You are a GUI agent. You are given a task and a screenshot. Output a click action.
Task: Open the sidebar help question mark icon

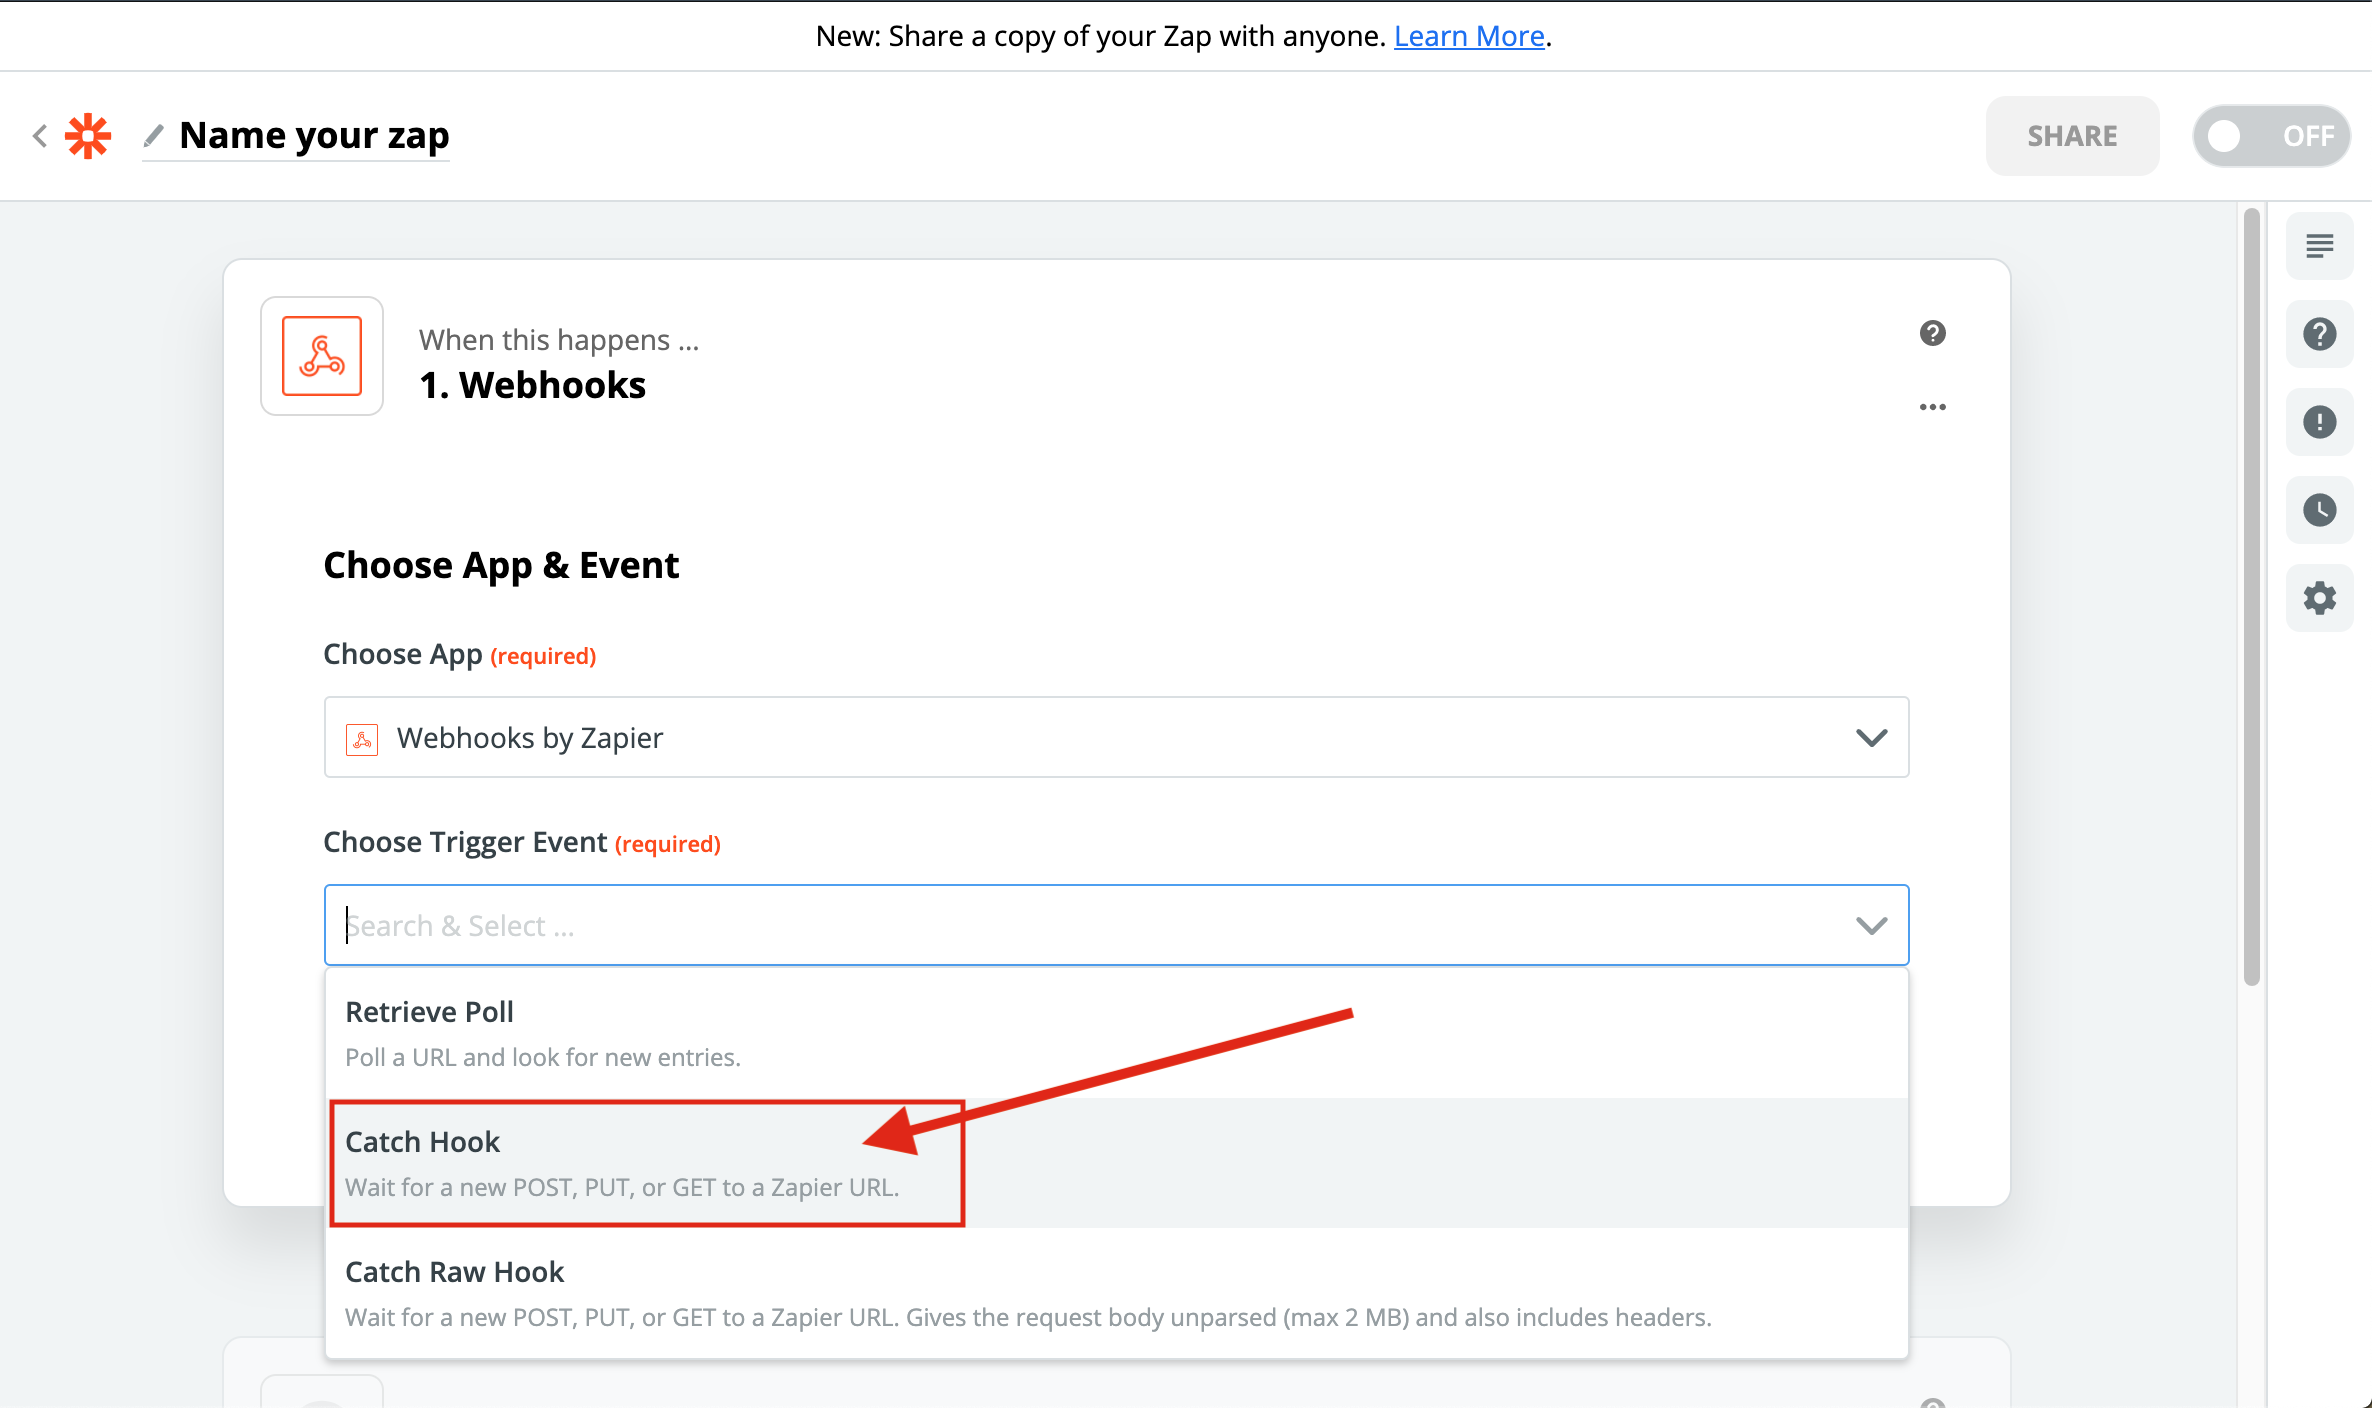(x=2319, y=334)
